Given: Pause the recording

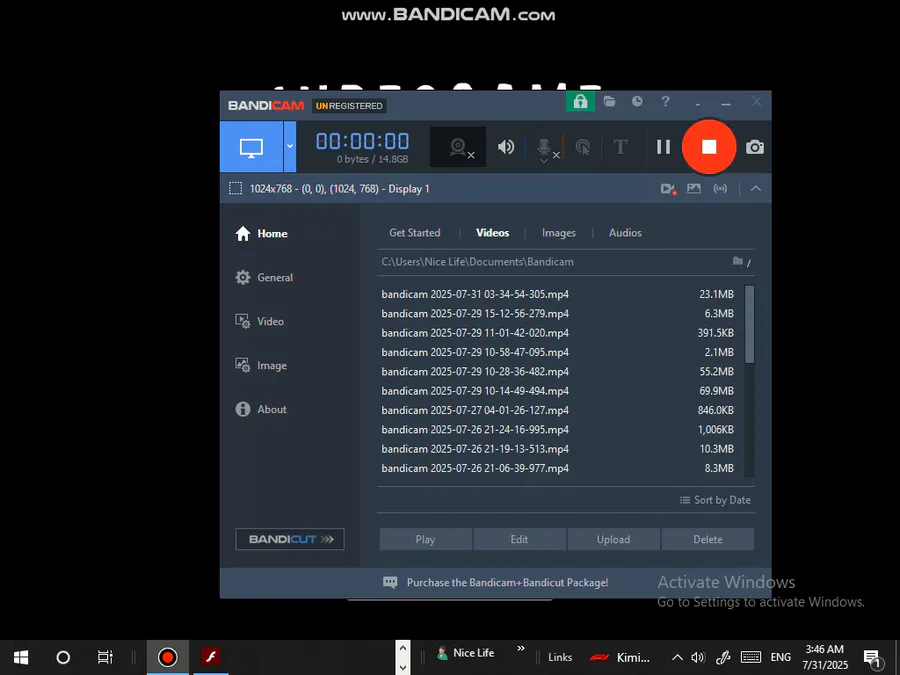Looking at the screenshot, I should 664,147.
